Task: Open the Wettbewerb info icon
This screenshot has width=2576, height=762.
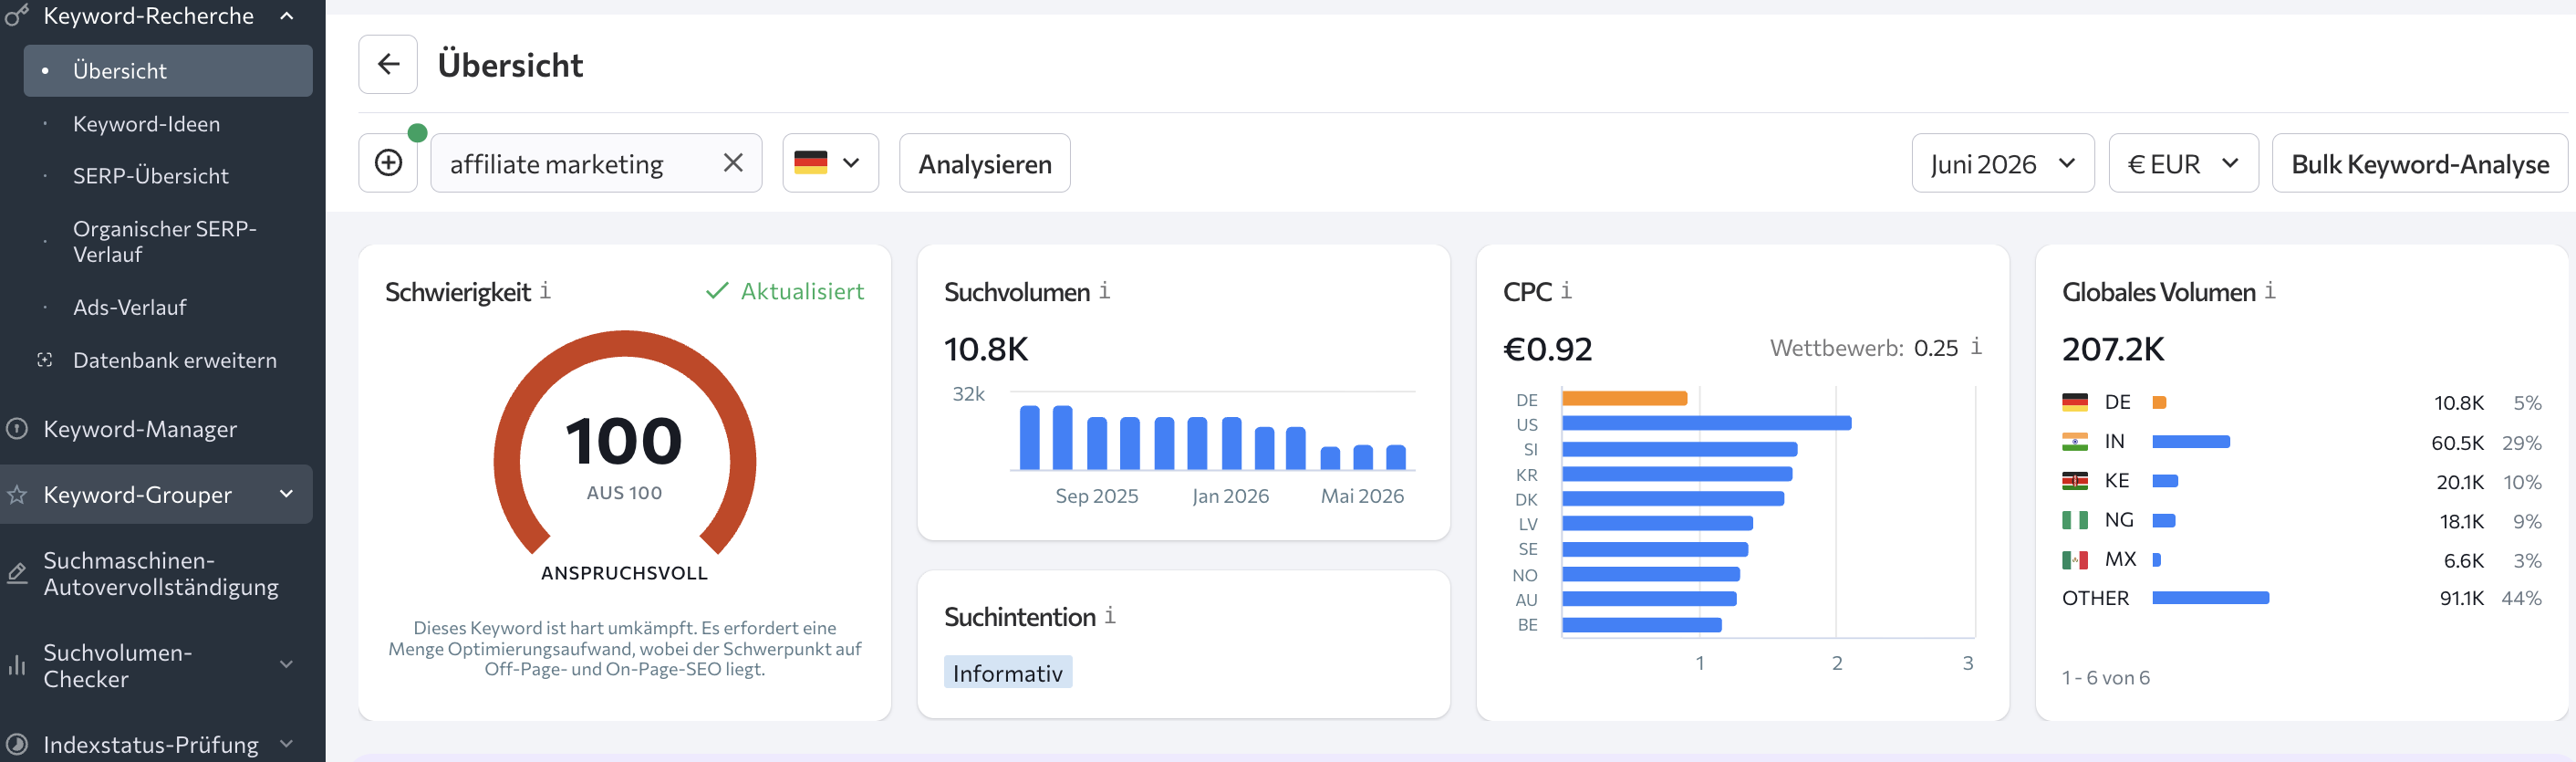Action: pos(1976,347)
